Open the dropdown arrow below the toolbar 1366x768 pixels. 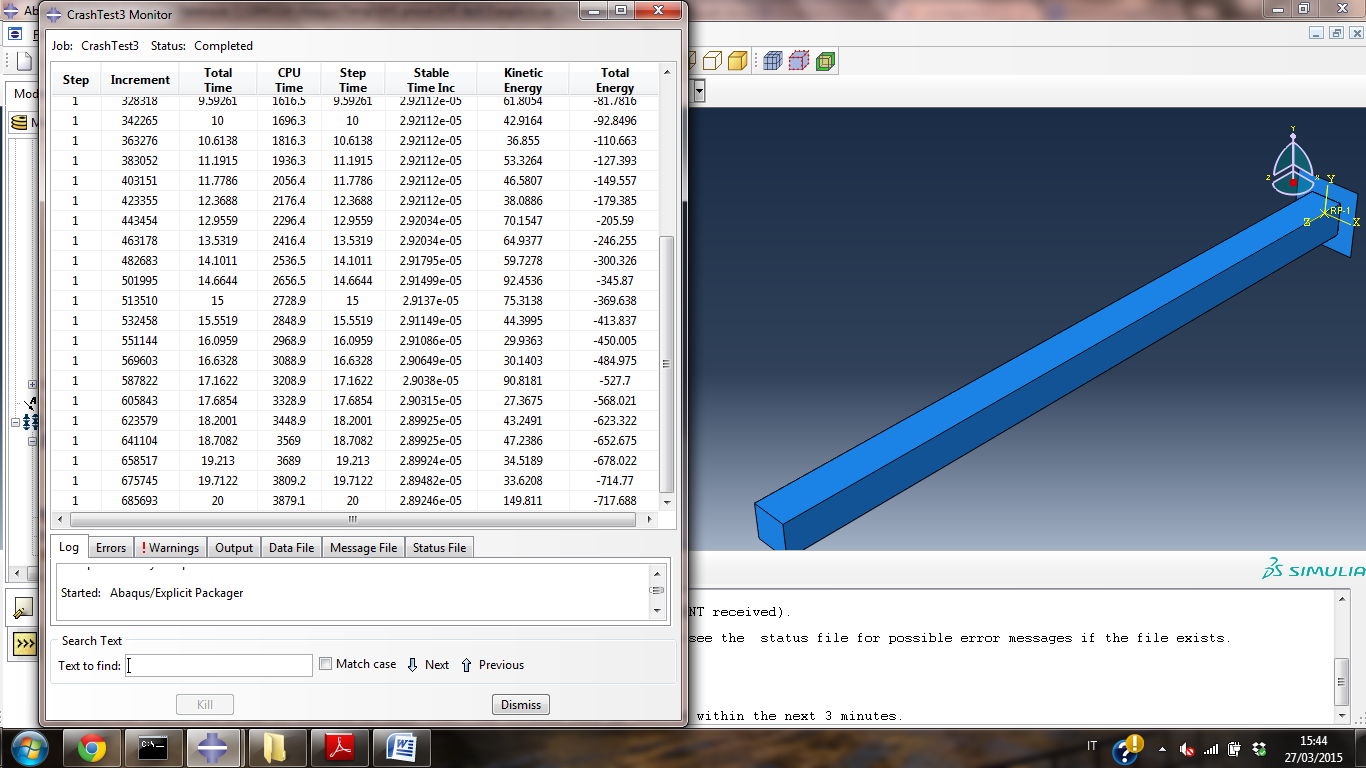(698, 91)
